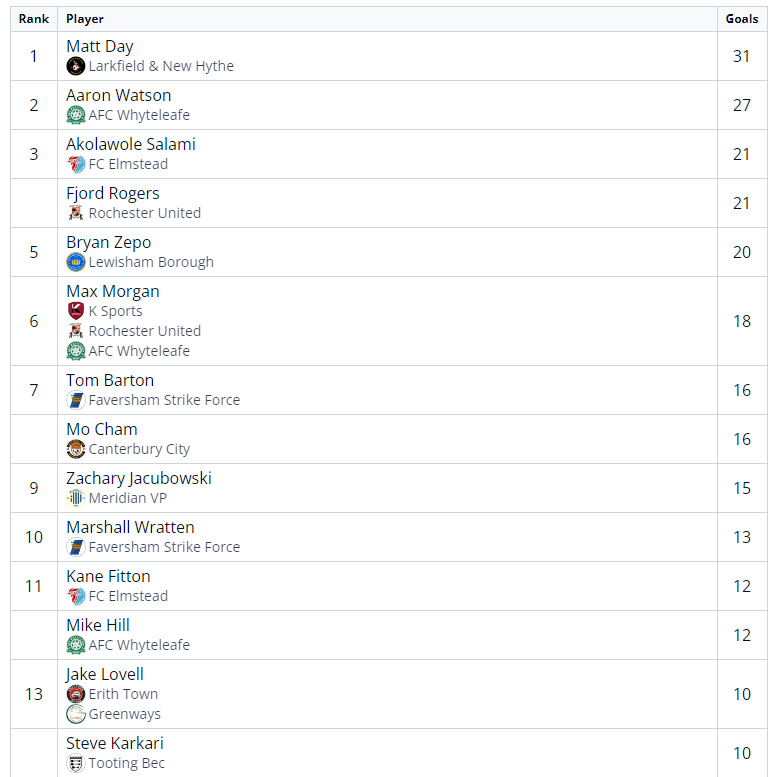773x777 pixels.
Task: Click the Player column header
Action: pyautogui.click(x=85, y=19)
